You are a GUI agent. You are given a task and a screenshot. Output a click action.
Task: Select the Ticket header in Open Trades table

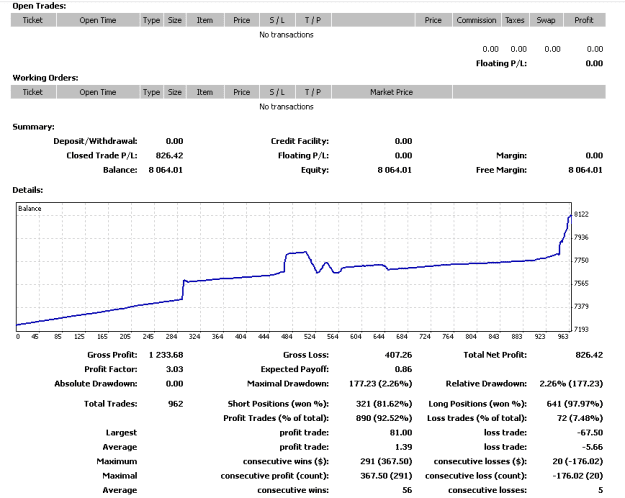click(x=33, y=20)
